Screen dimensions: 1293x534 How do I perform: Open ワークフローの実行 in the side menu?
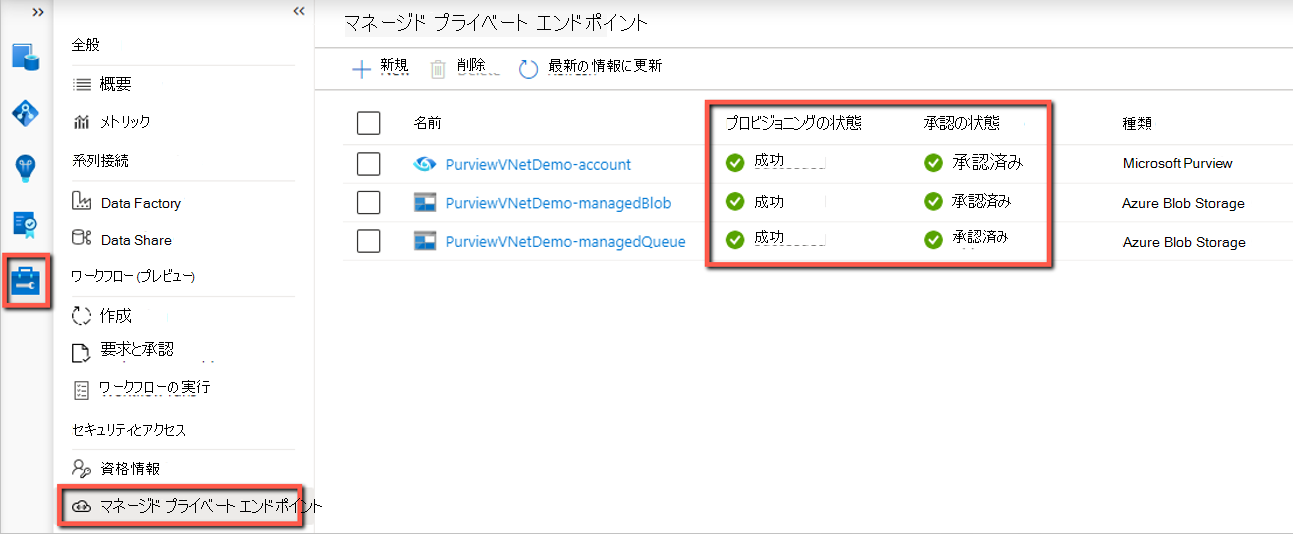(154, 387)
